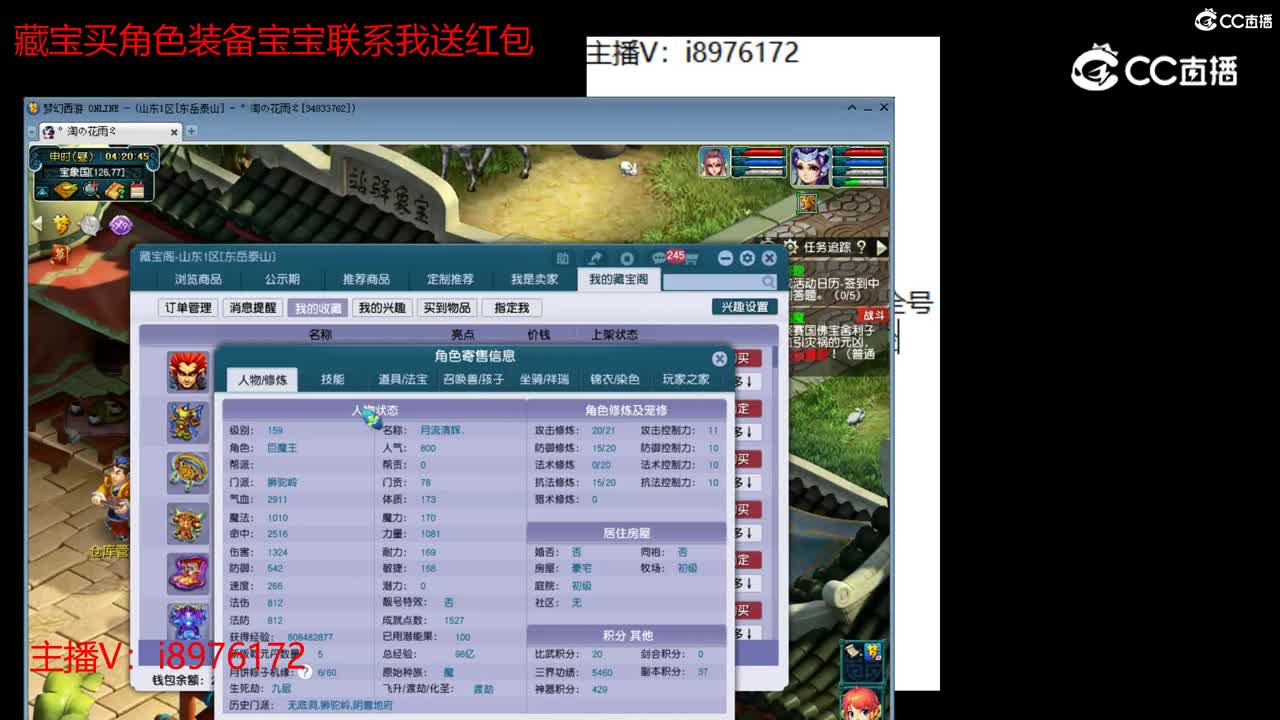
Task: Click the 任务追踪 question mark help
Action: [861, 247]
